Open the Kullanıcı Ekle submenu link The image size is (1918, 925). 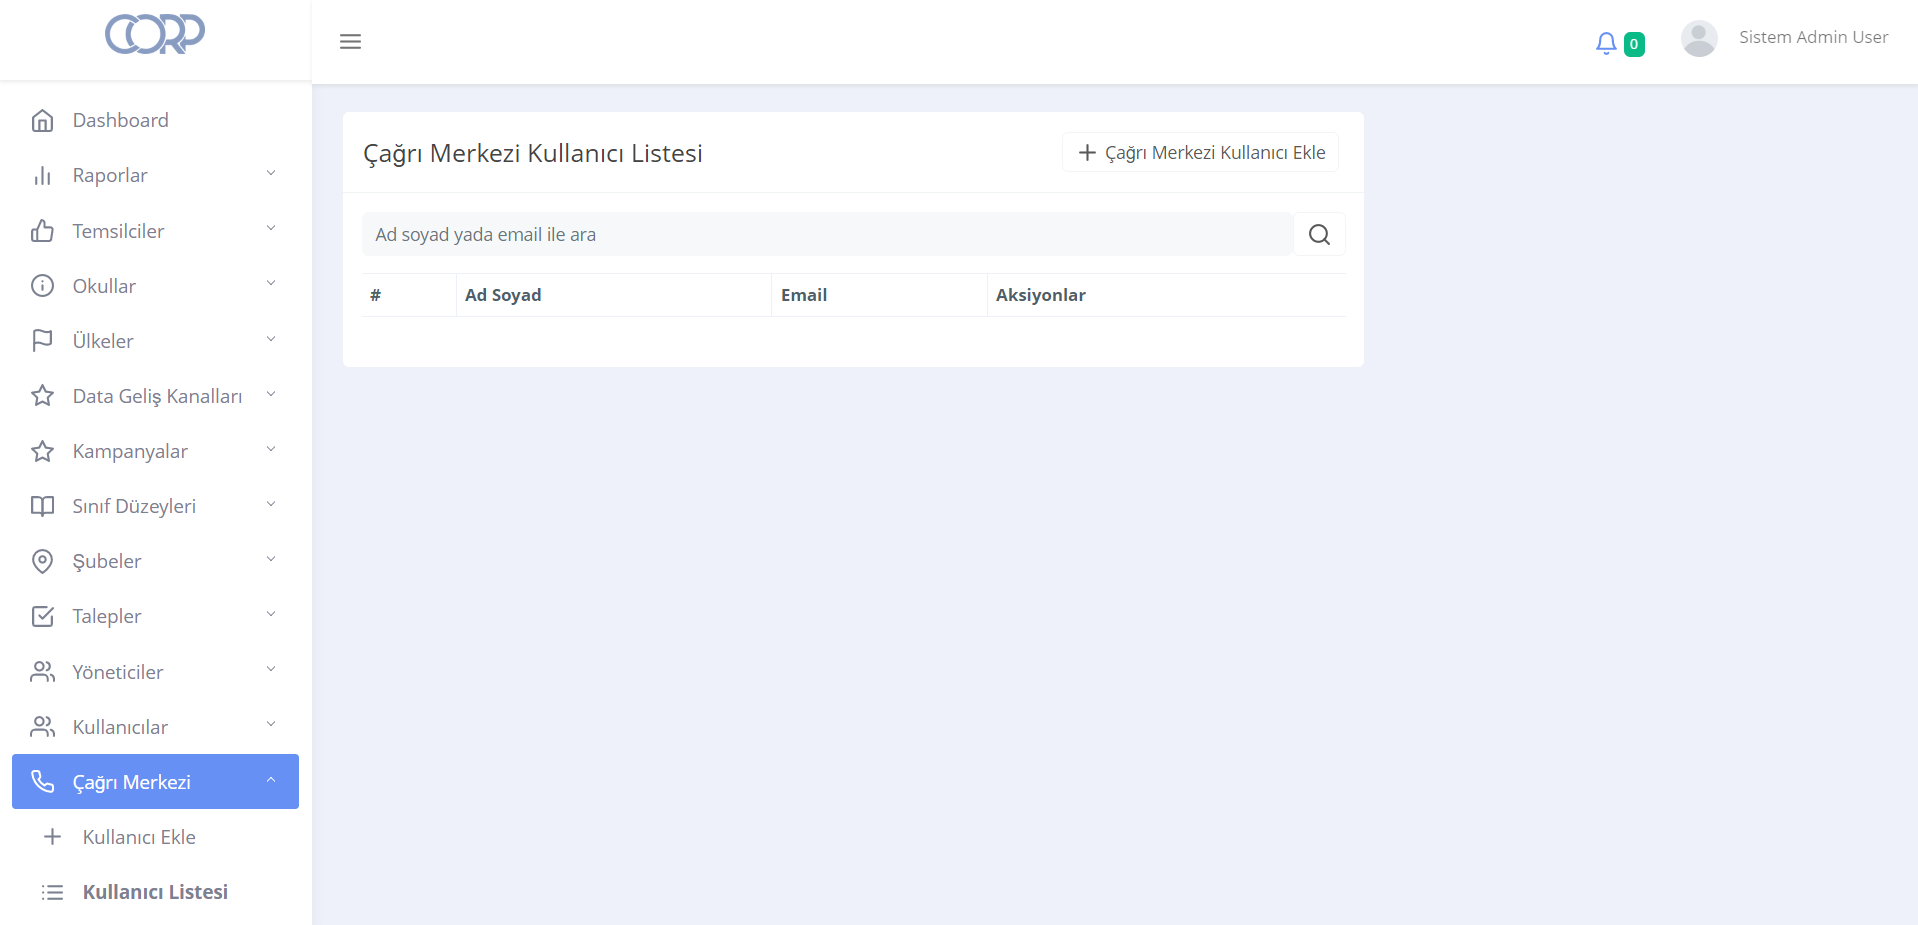pyautogui.click(x=139, y=837)
